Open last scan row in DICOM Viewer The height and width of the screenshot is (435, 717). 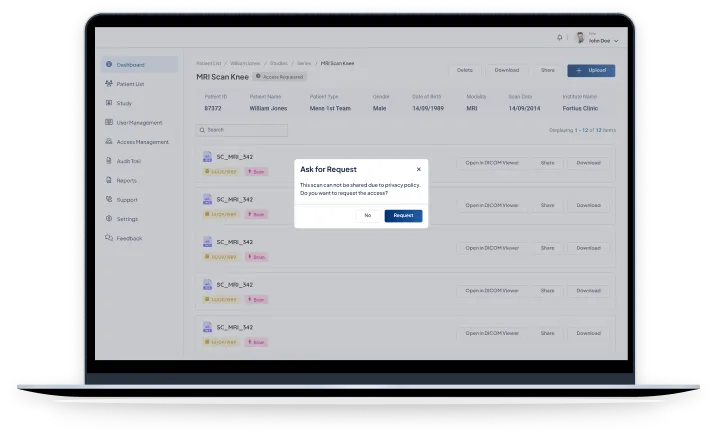492,333
